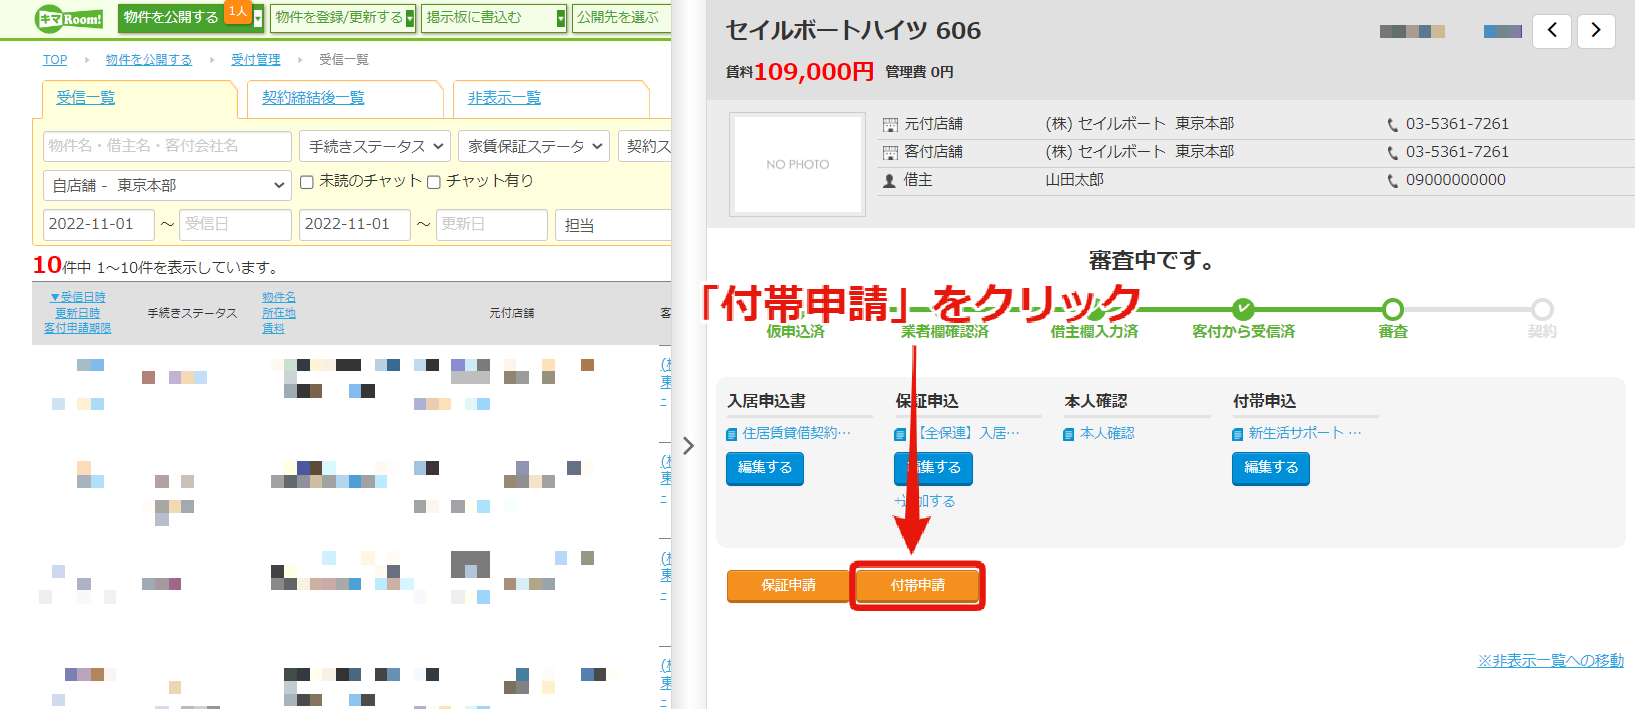Viewport: 1635px width, 709px height.
Task: Click the 物件名・借主名 search field
Action: point(167,146)
